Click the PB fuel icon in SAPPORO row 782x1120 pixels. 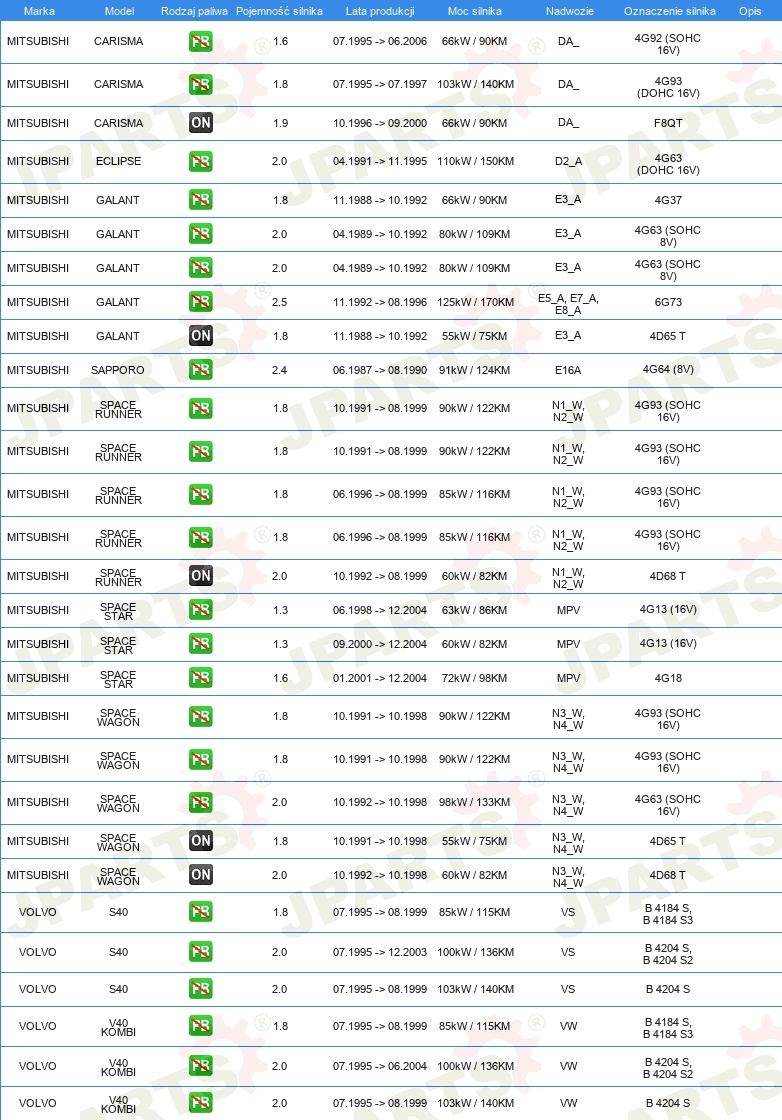tap(201, 370)
